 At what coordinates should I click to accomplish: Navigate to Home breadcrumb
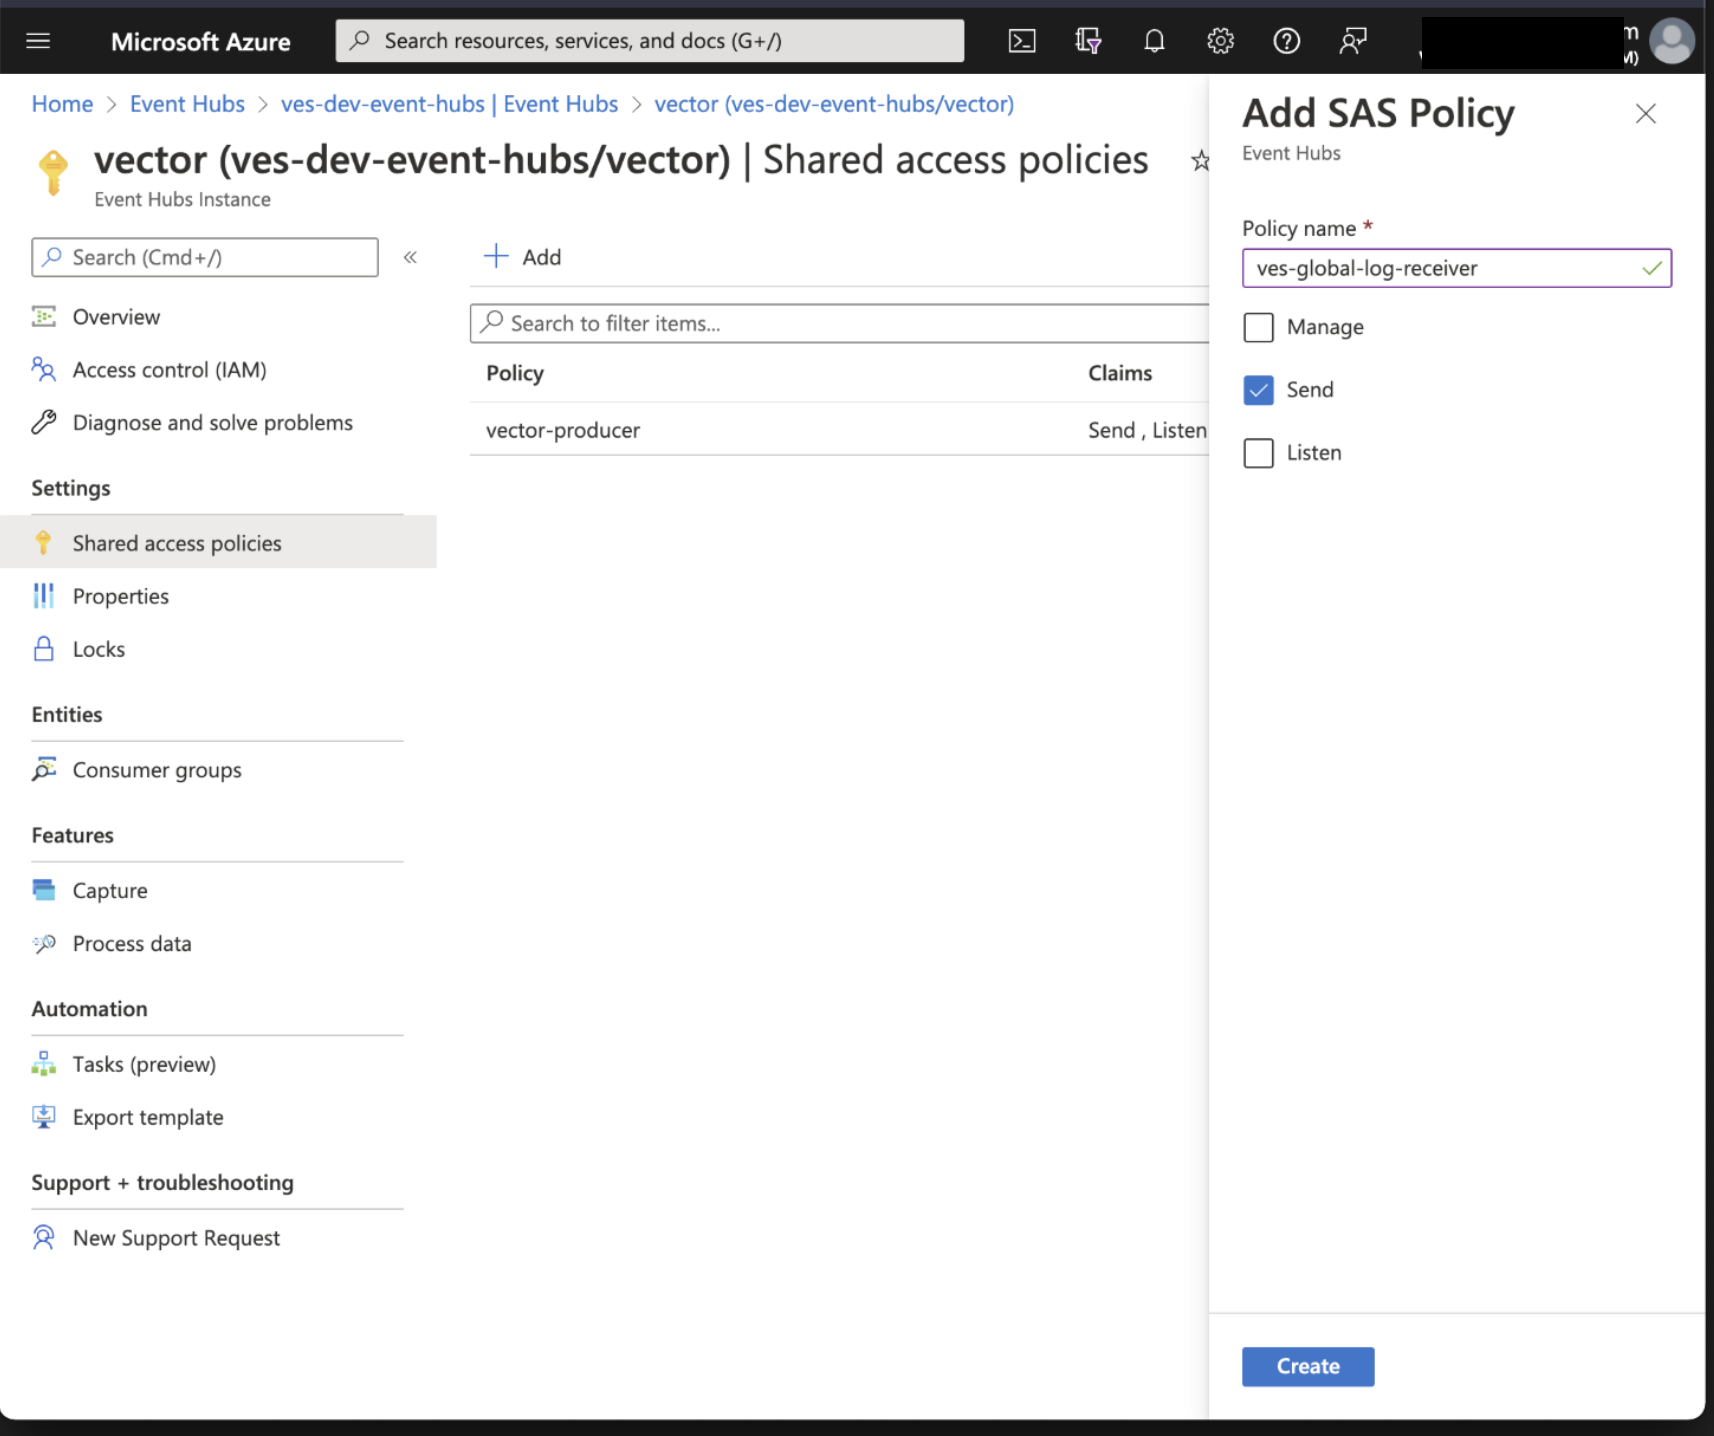(x=62, y=103)
